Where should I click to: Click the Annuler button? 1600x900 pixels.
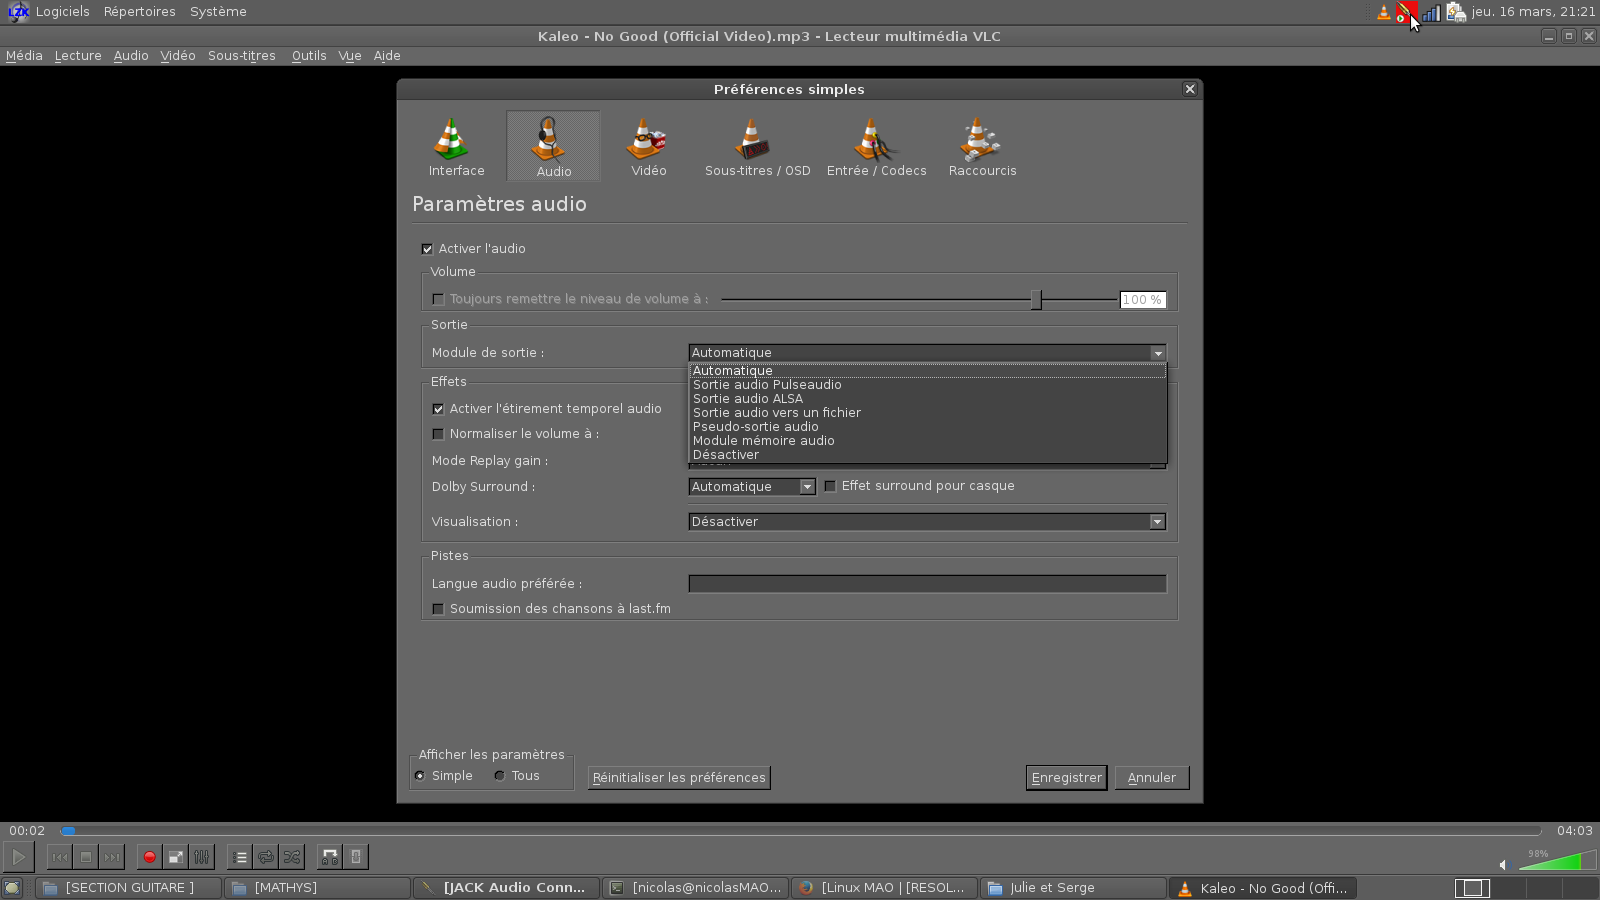tap(1152, 778)
